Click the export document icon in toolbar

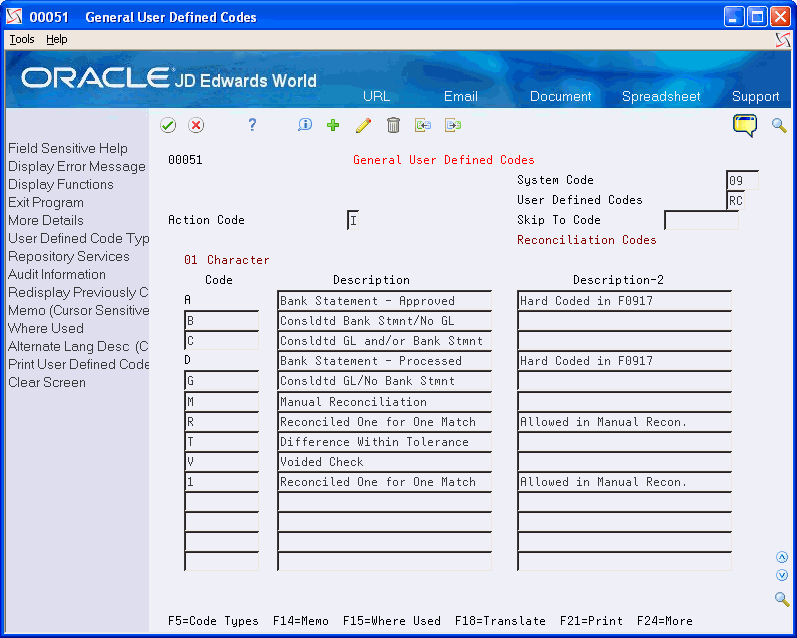452,125
